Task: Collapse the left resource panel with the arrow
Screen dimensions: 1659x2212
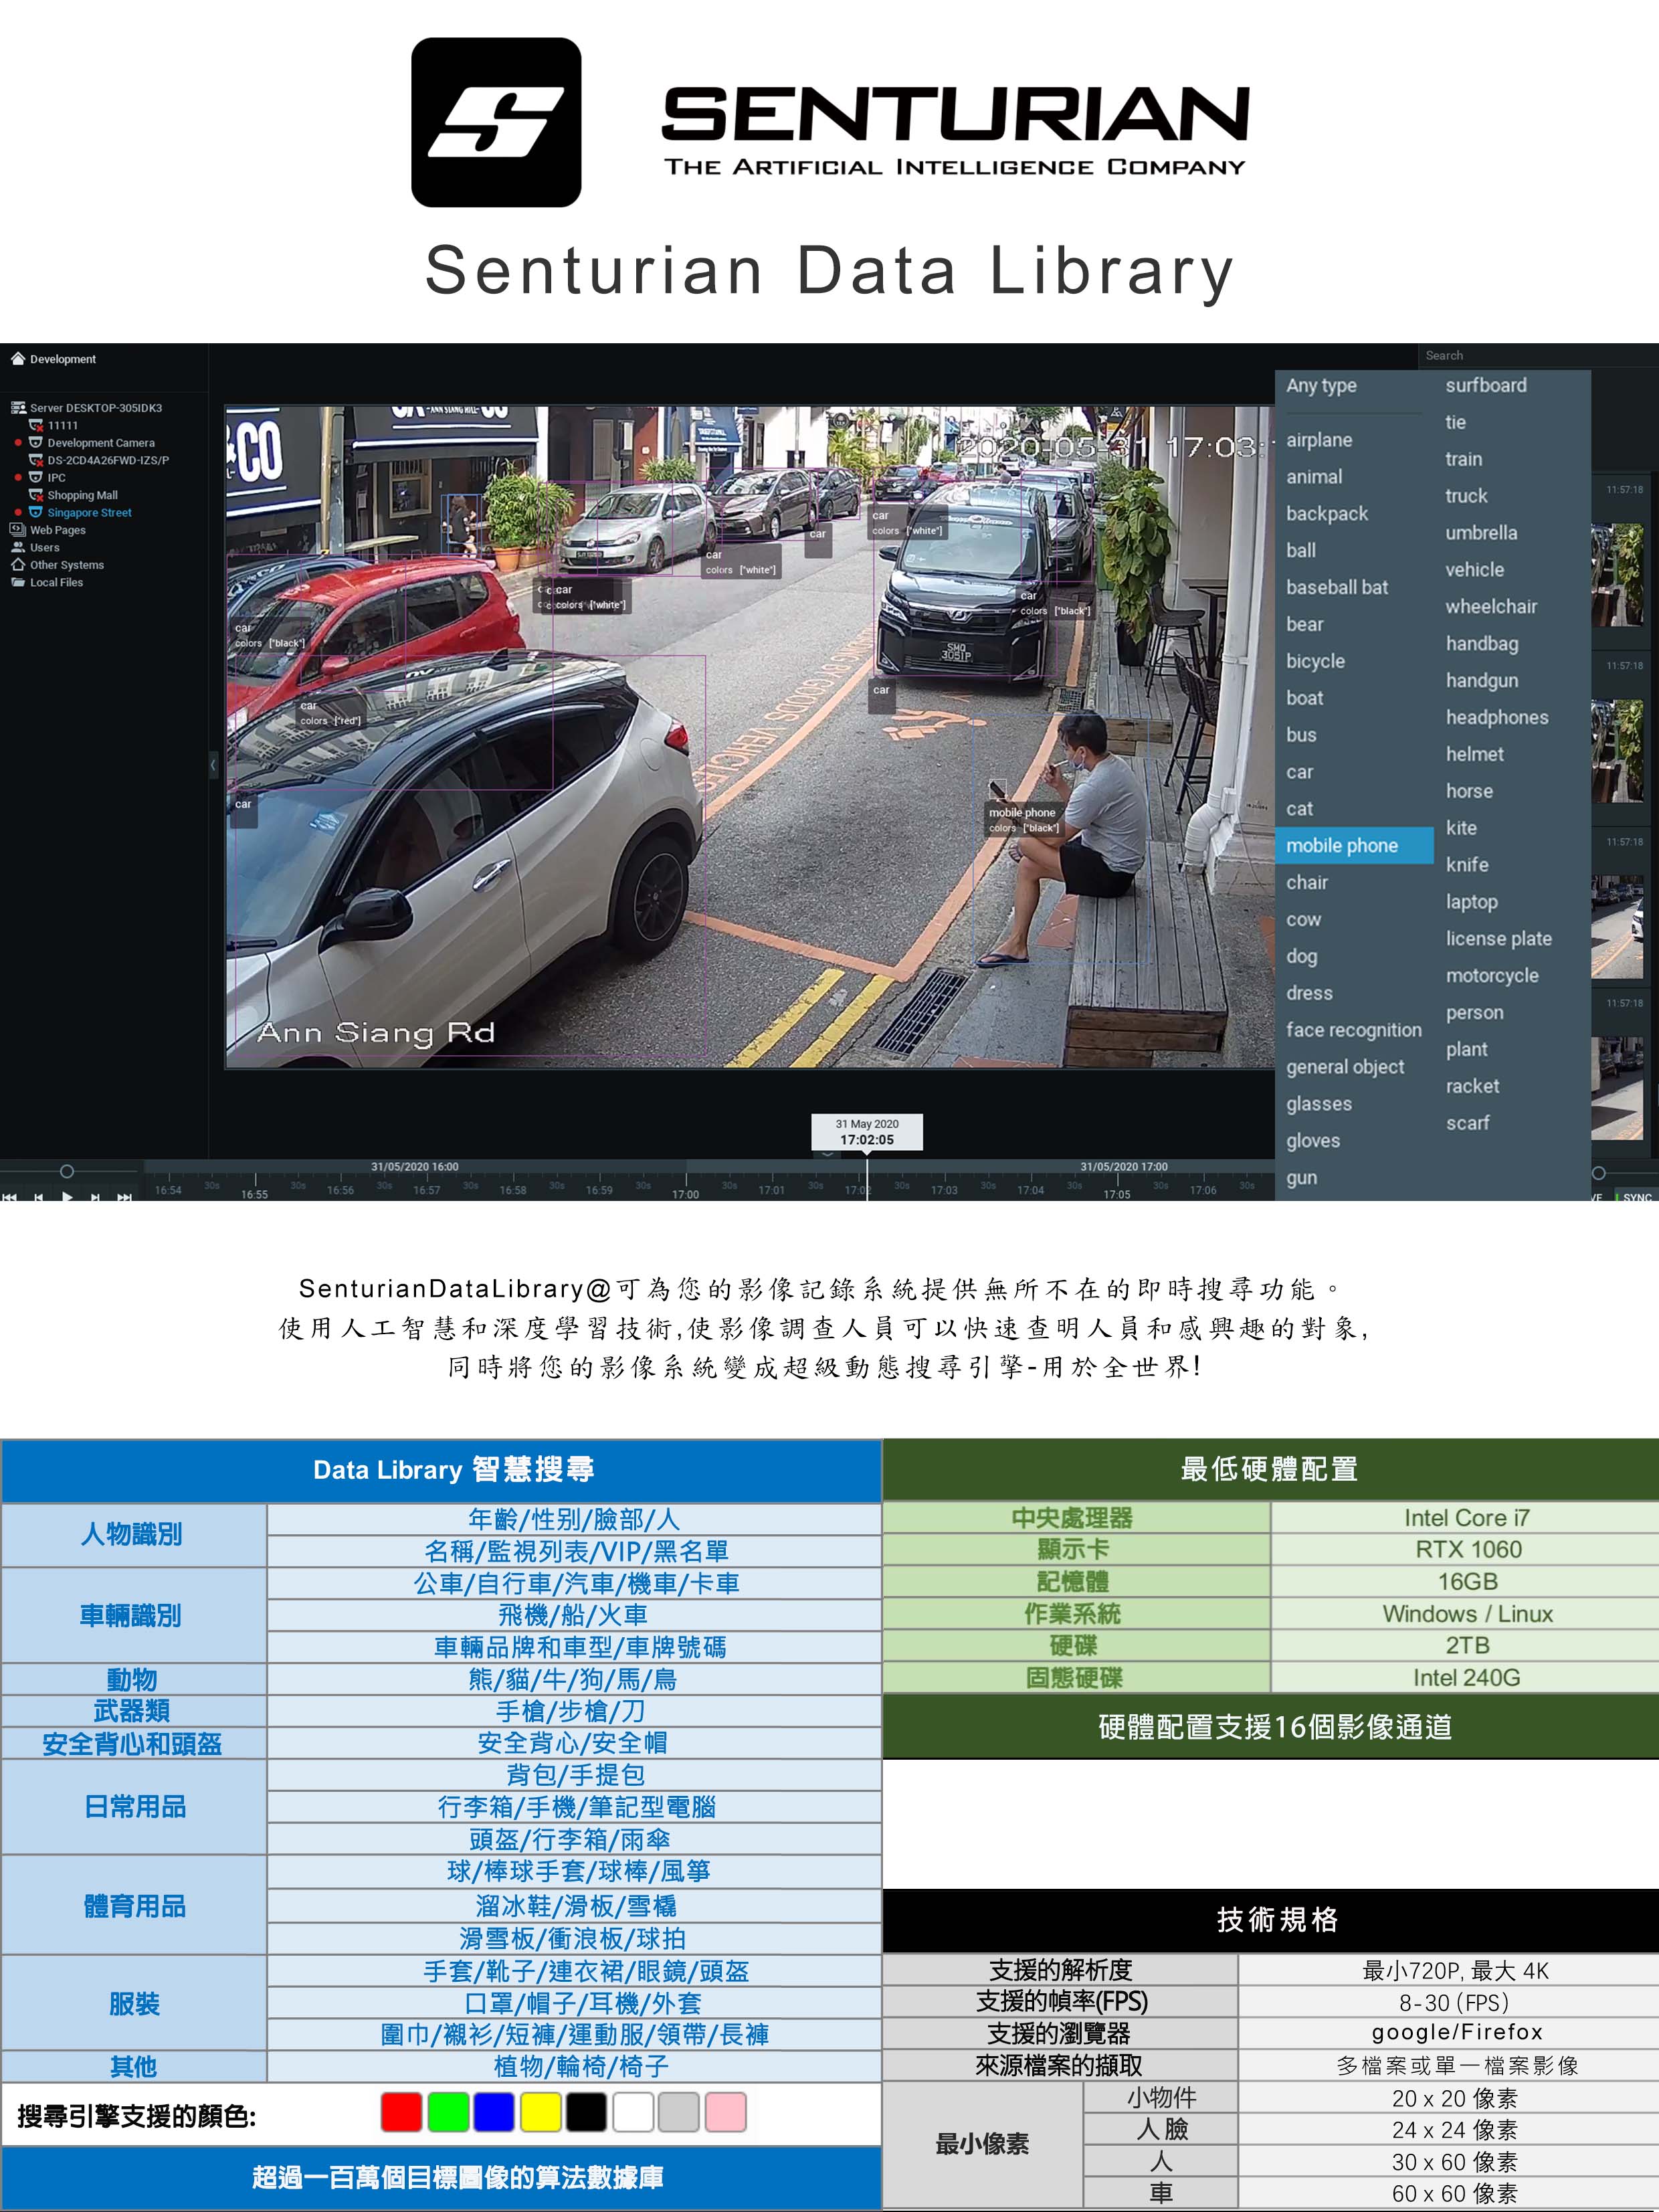Action: click(212, 765)
